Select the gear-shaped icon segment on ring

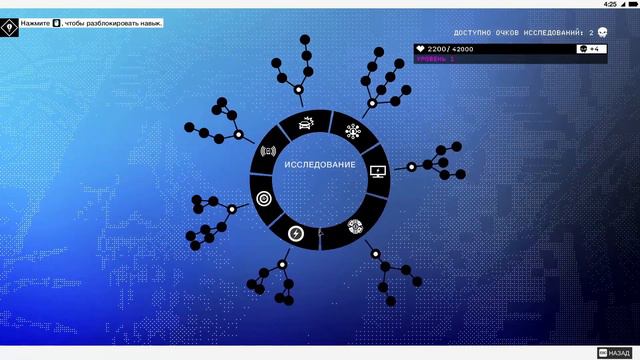pyautogui.click(x=355, y=227)
